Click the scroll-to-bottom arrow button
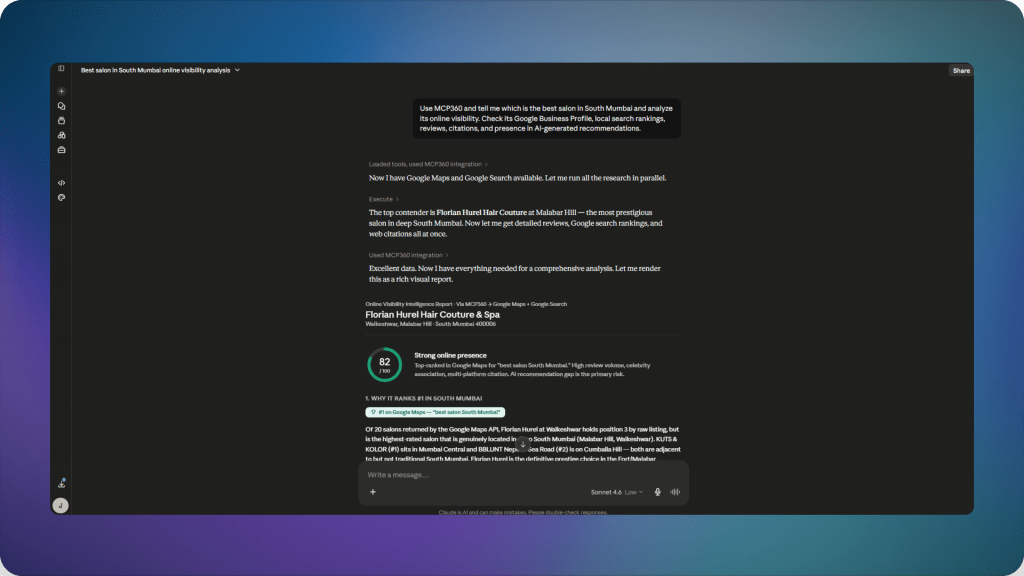This screenshot has width=1024, height=576. tap(522, 444)
